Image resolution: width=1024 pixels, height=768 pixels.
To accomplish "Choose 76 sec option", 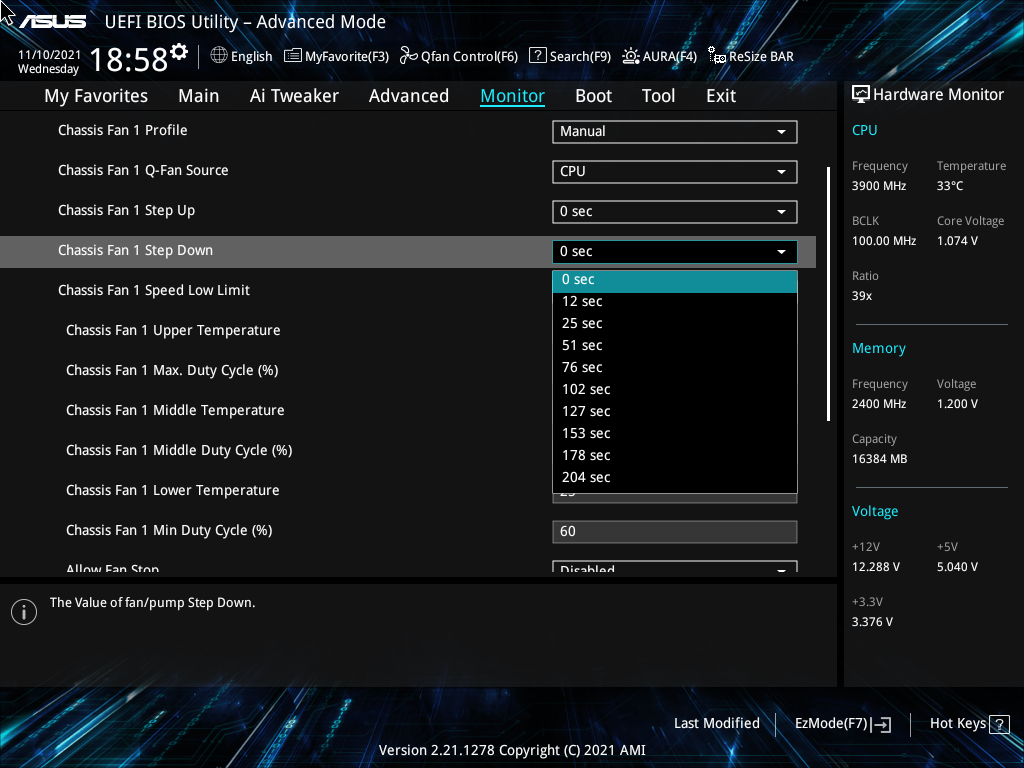I will (x=675, y=368).
